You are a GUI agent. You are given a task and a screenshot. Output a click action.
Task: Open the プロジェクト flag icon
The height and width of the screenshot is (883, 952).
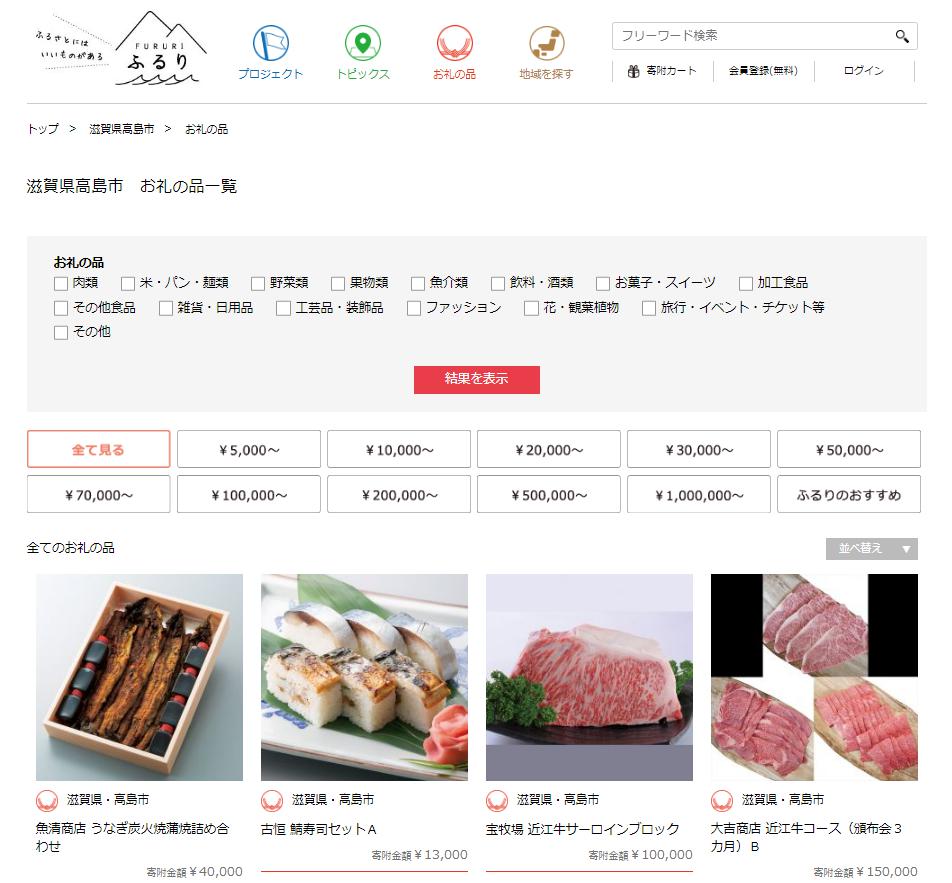pos(270,43)
